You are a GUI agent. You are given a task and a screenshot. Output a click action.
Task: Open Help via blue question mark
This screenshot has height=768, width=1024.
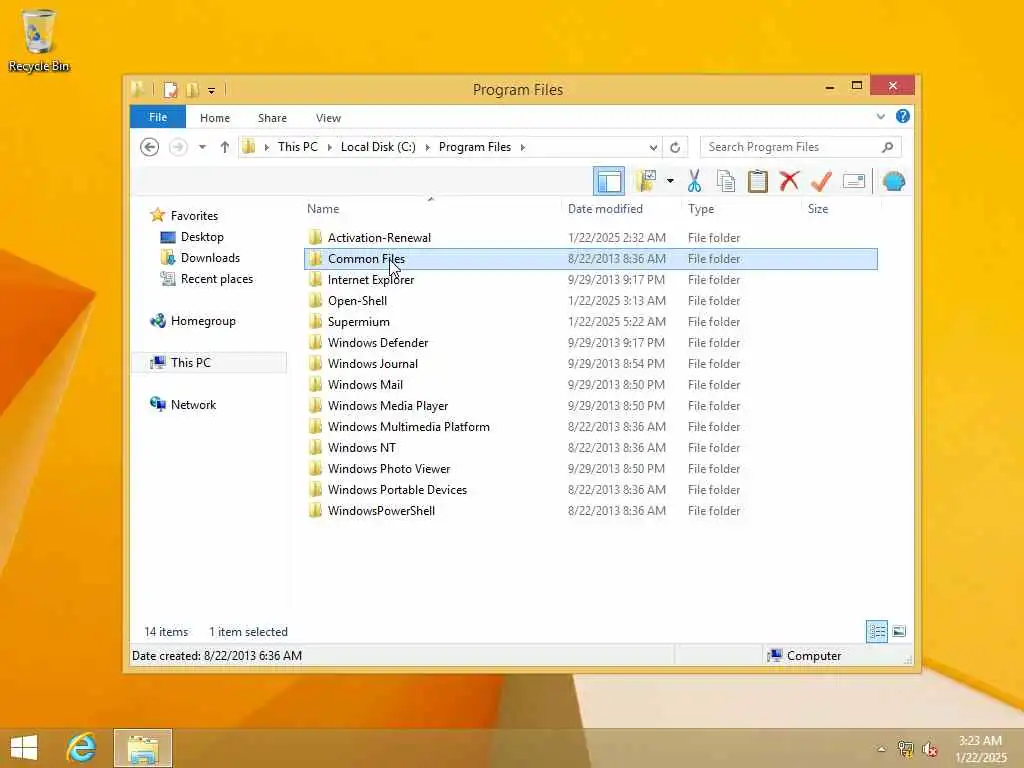903,116
